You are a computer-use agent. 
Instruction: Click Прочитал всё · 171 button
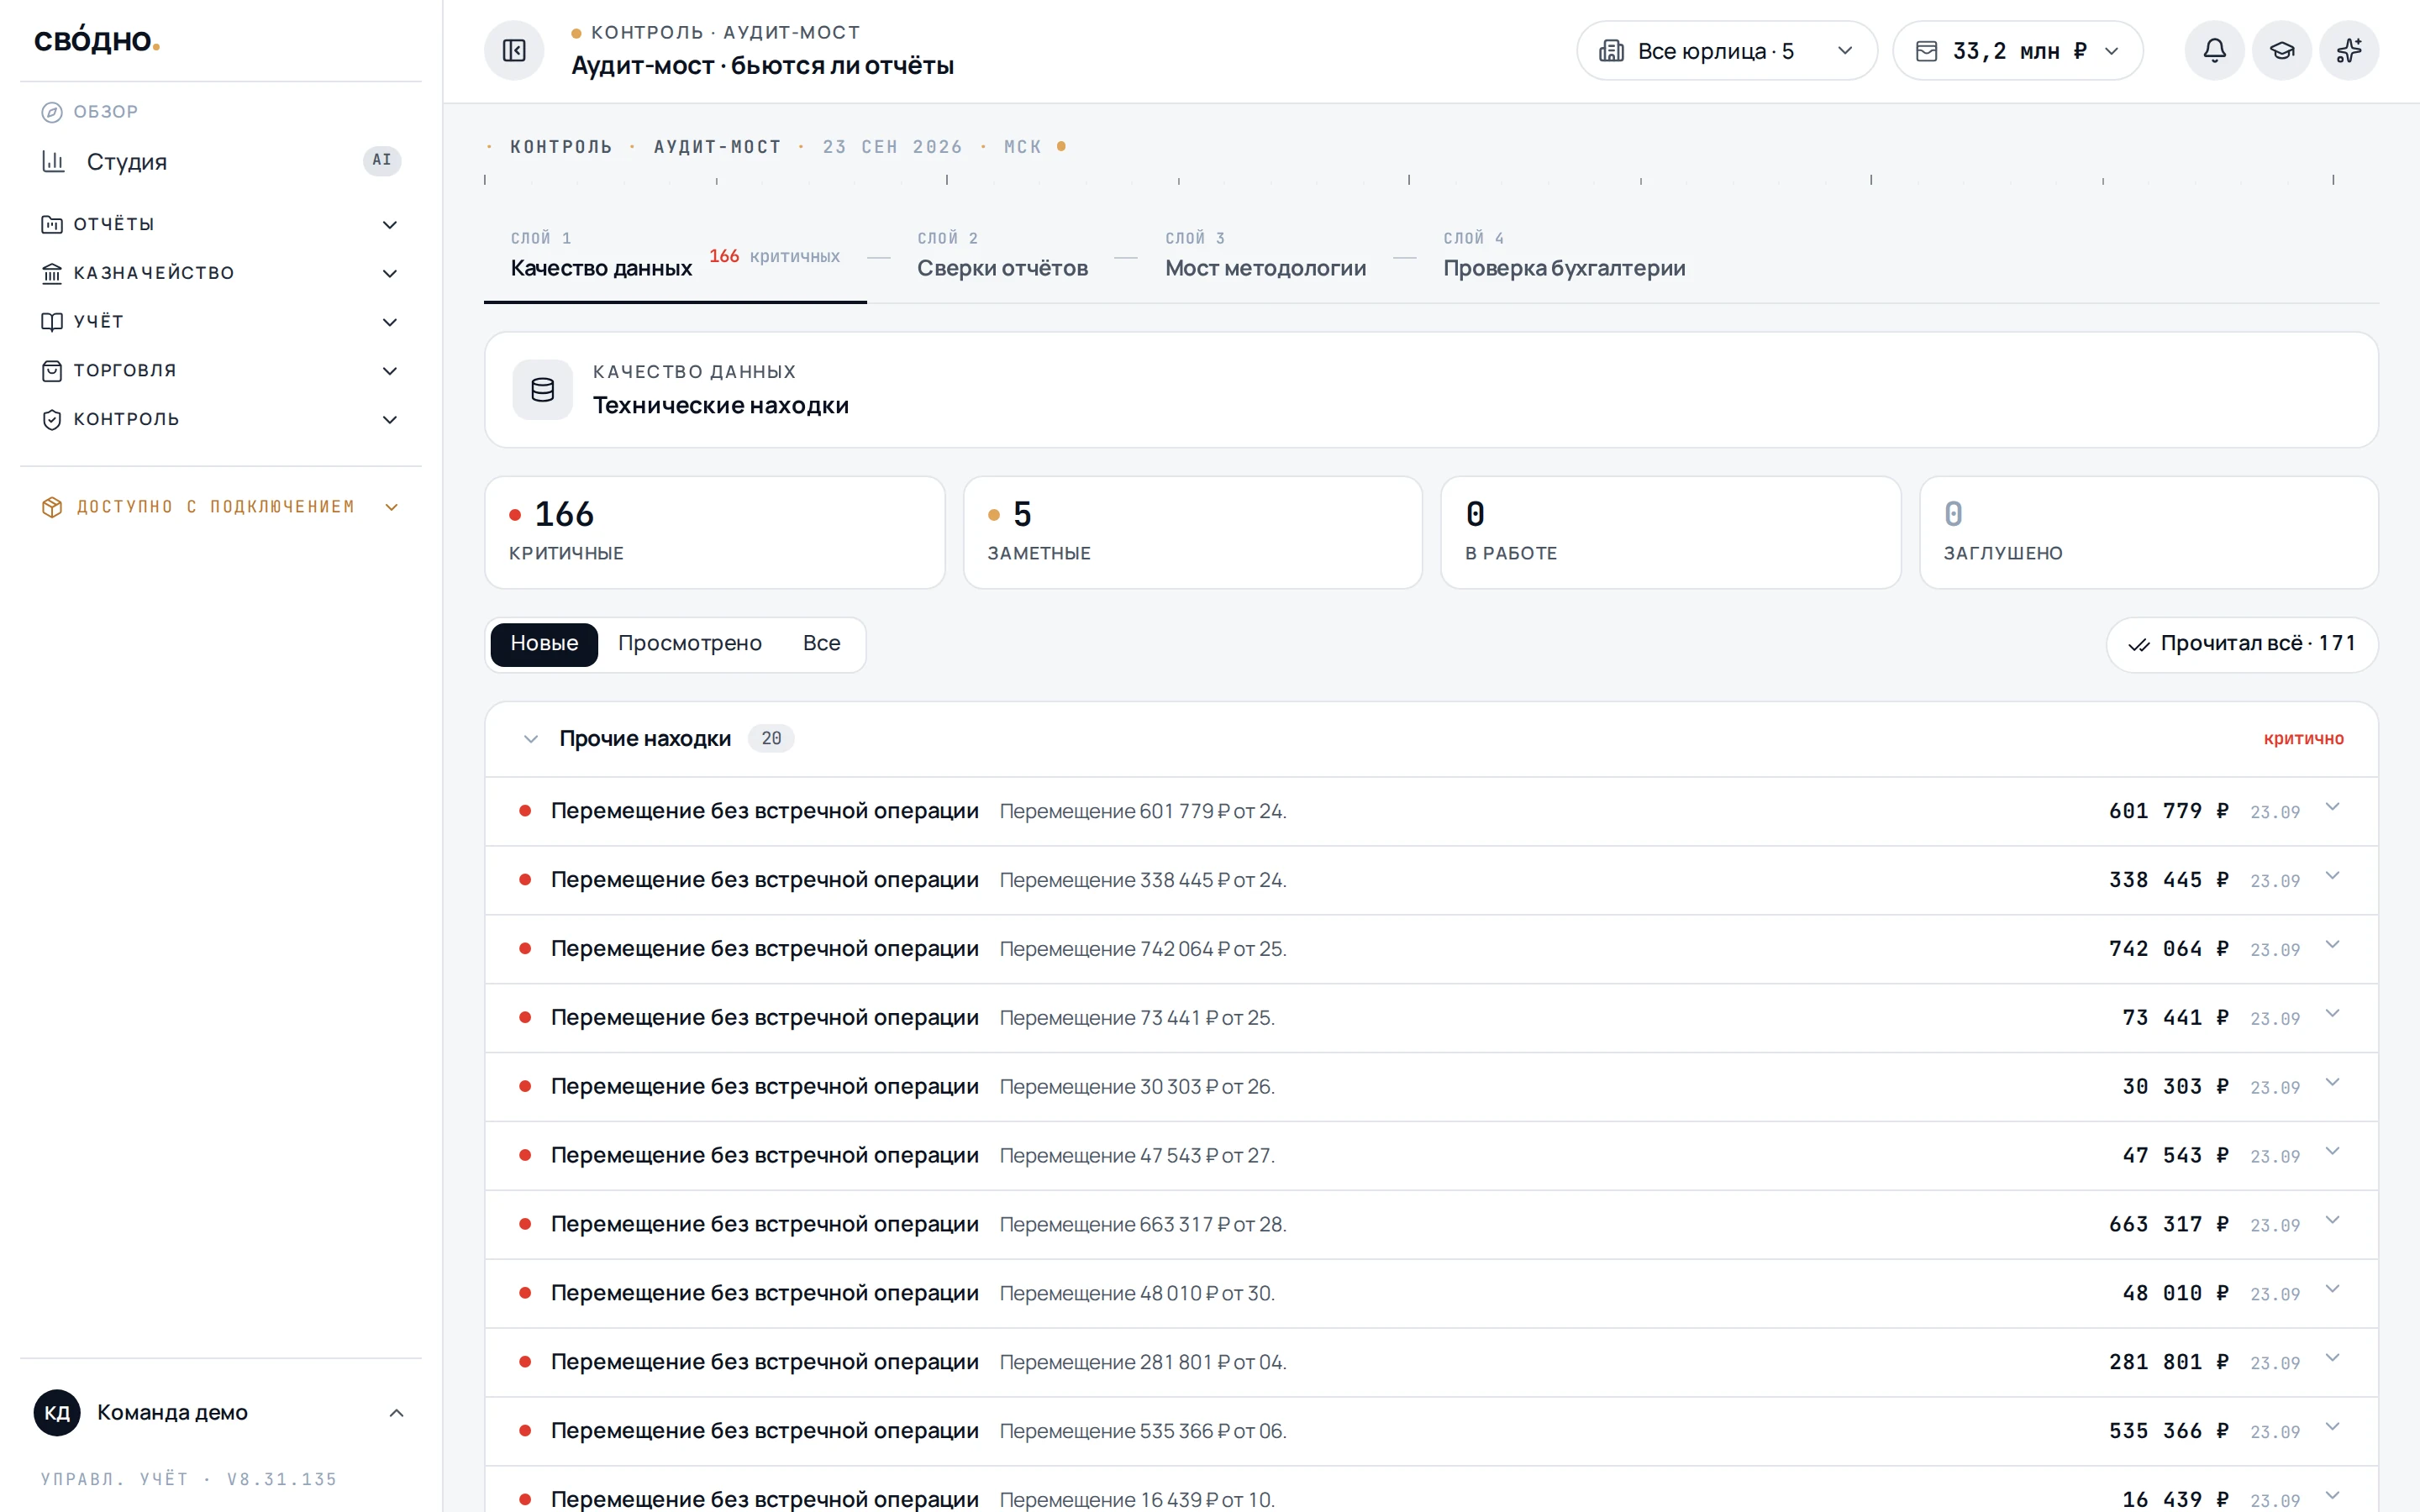click(x=2241, y=644)
